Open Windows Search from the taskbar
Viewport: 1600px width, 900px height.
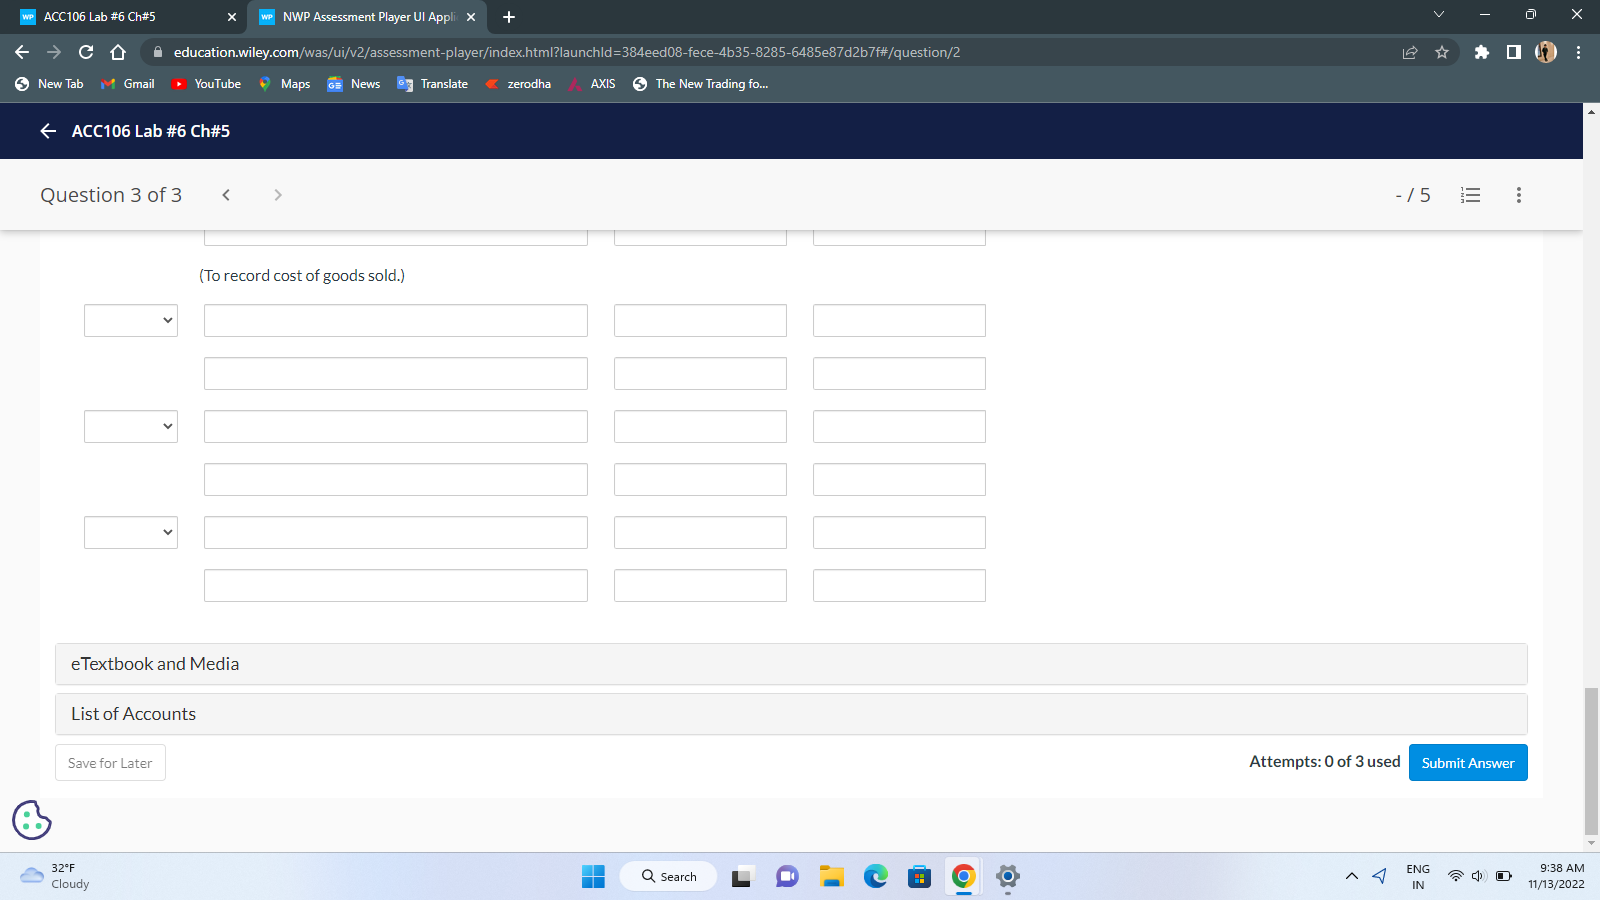(667, 875)
